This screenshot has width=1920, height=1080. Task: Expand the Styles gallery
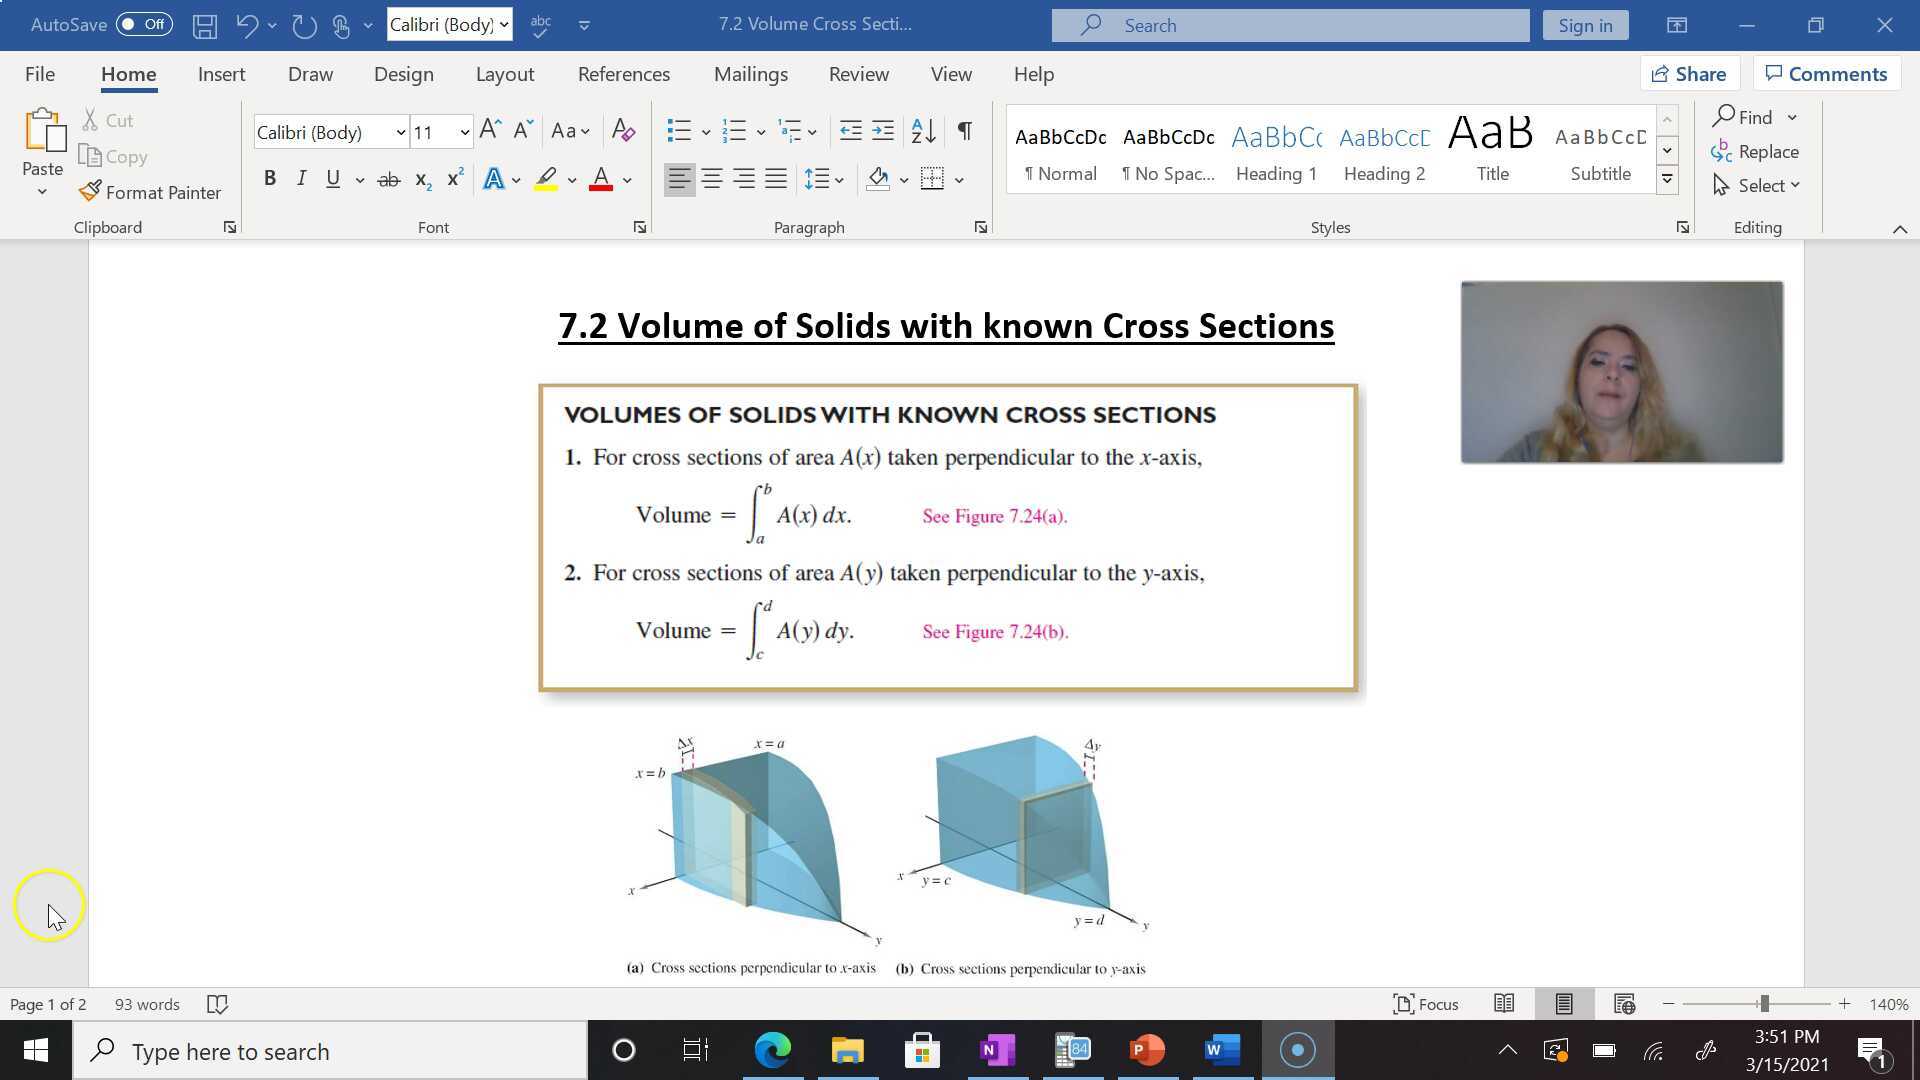click(1666, 178)
